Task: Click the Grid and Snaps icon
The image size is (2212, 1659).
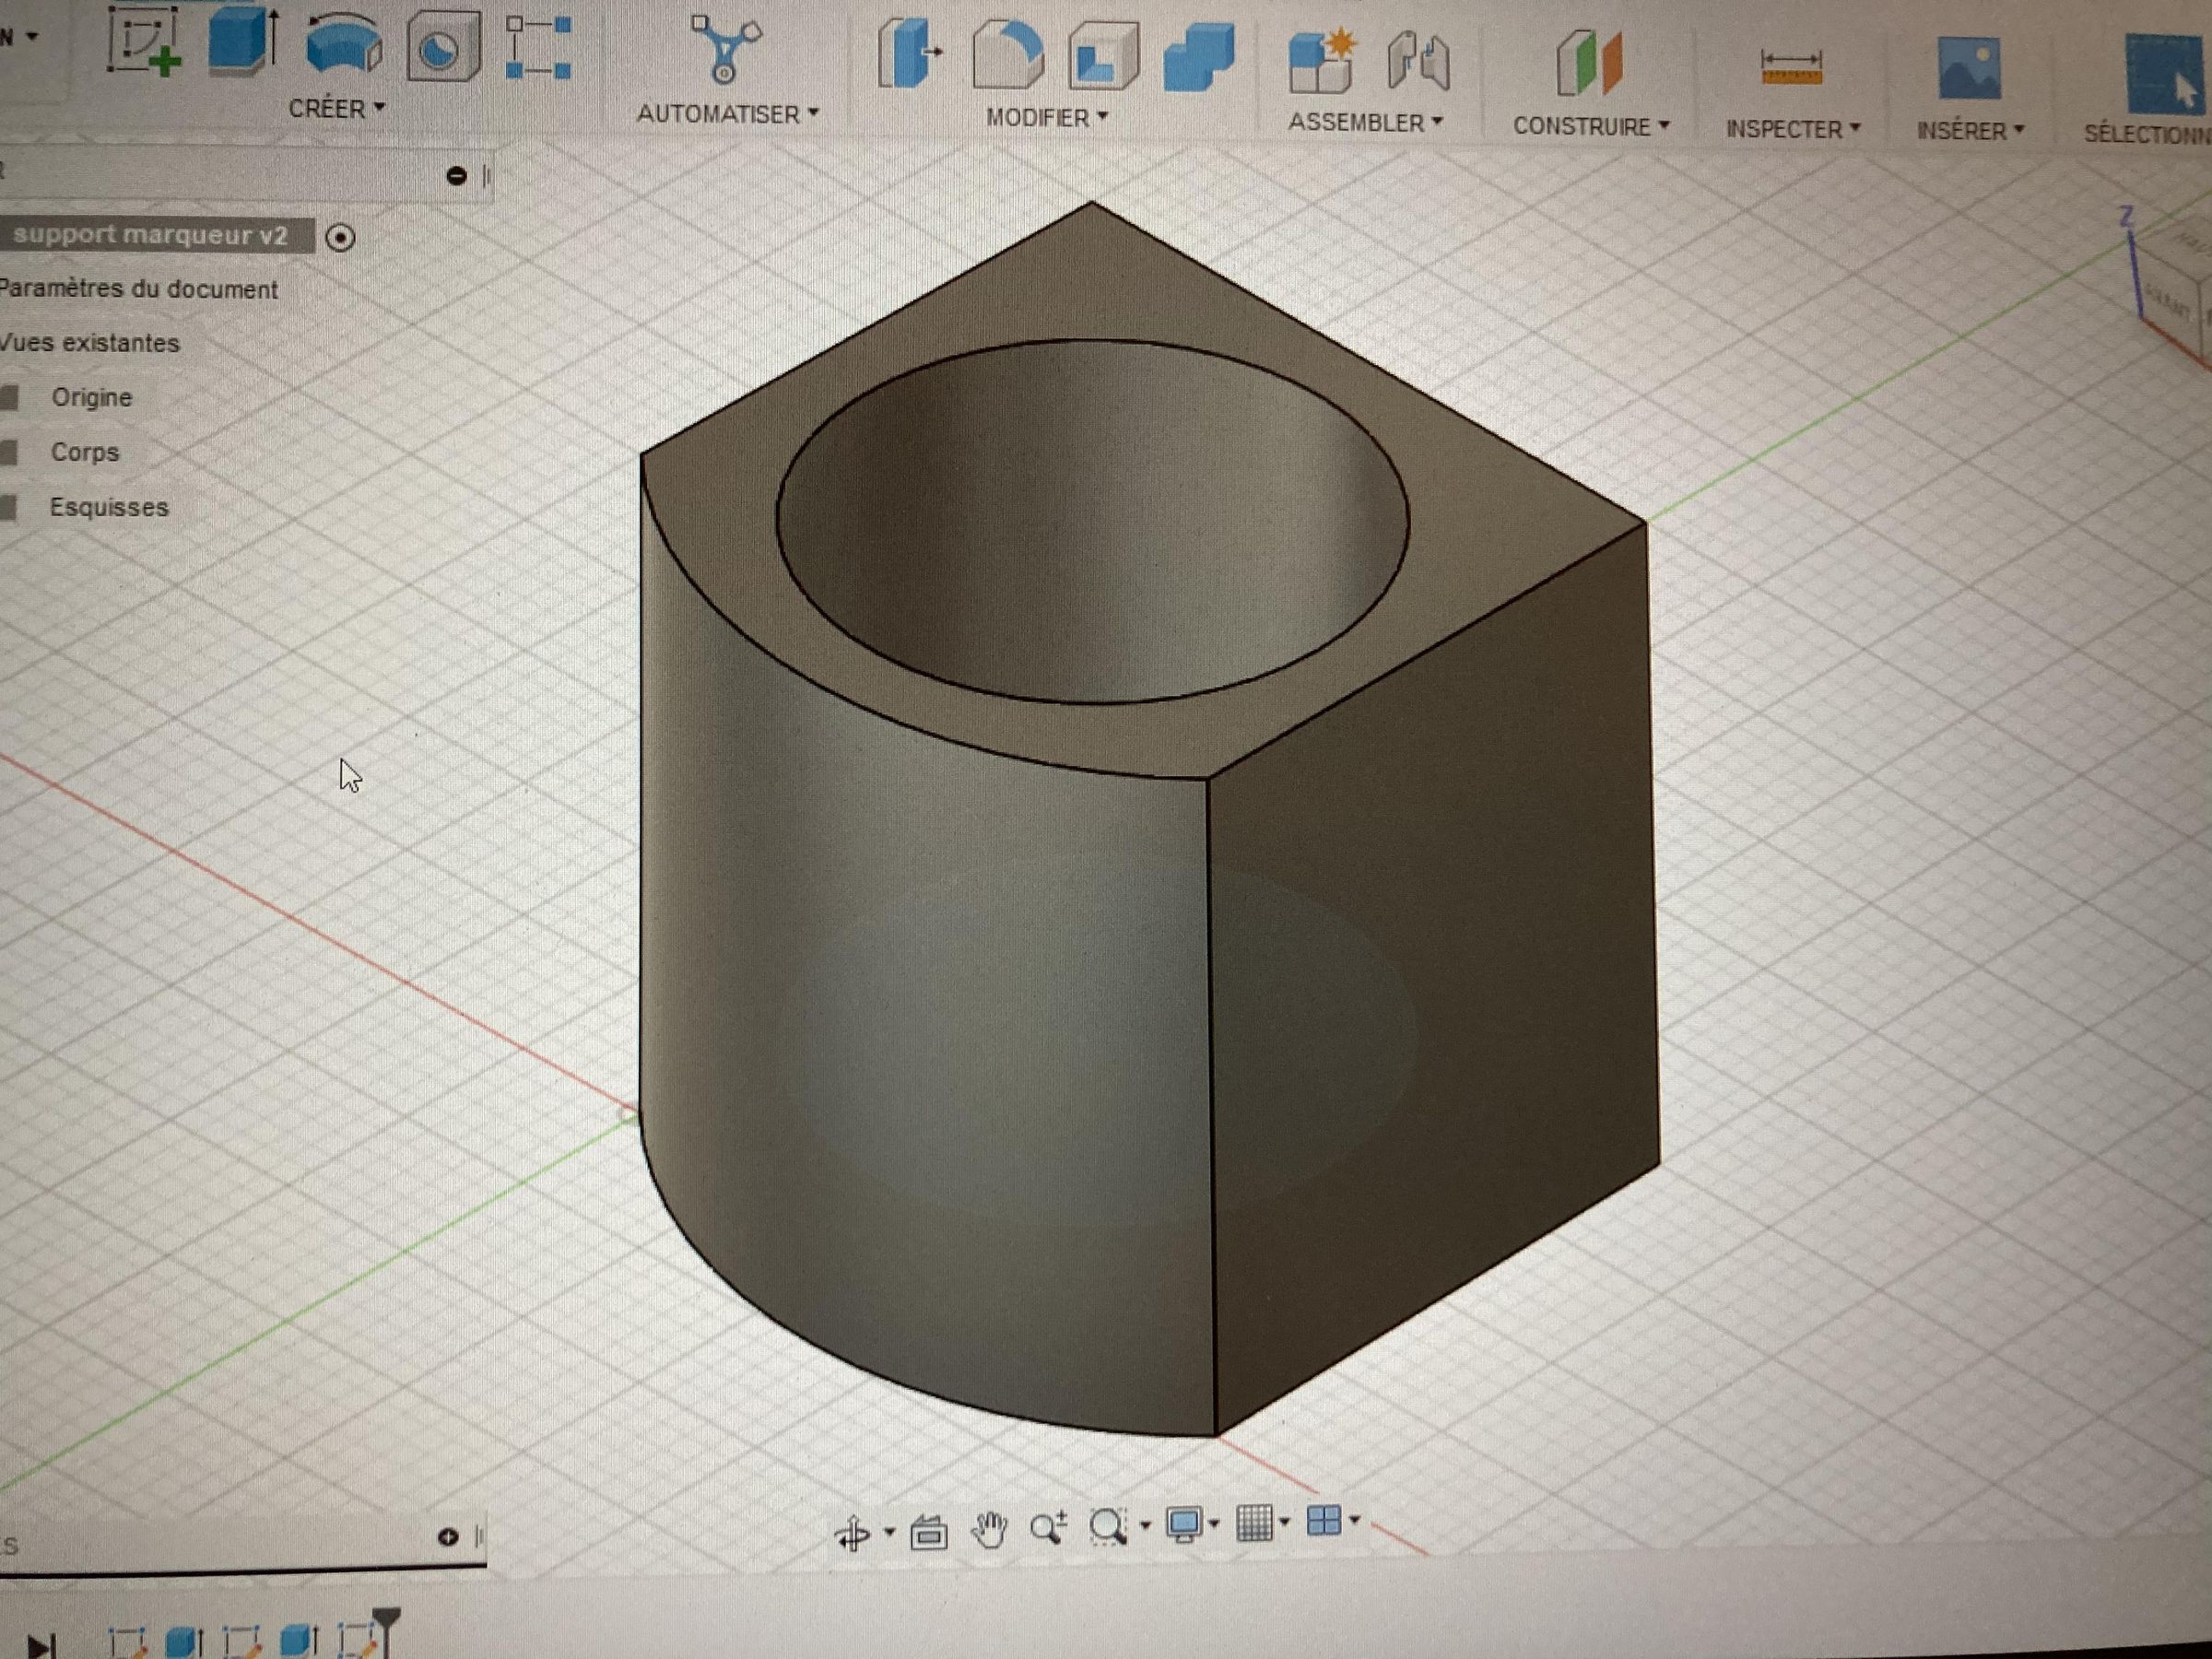Action: [1255, 1524]
